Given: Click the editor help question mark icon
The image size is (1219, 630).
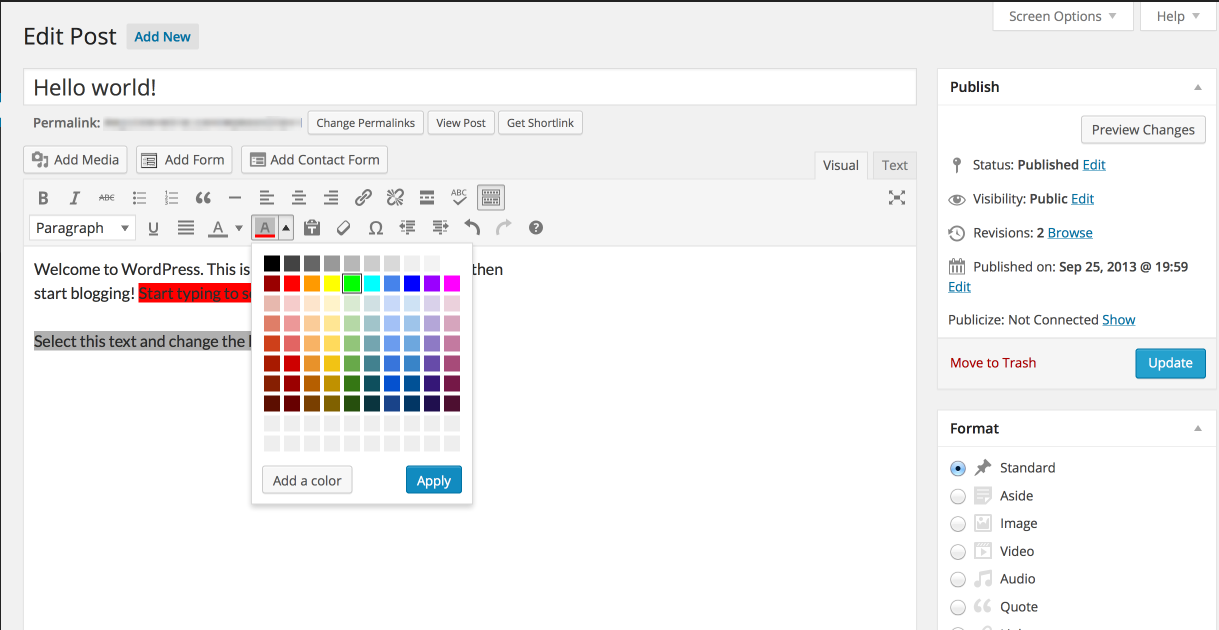Looking at the screenshot, I should [536, 228].
